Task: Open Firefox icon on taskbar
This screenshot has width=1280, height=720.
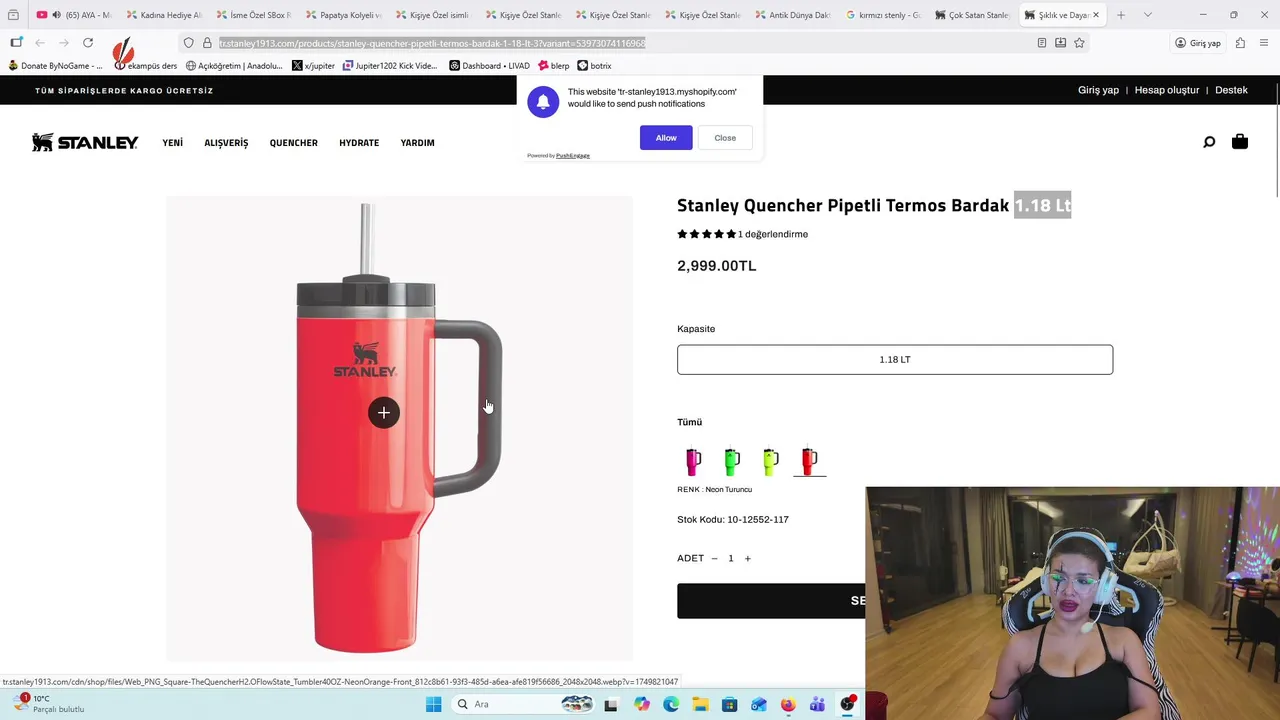Action: (x=788, y=704)
